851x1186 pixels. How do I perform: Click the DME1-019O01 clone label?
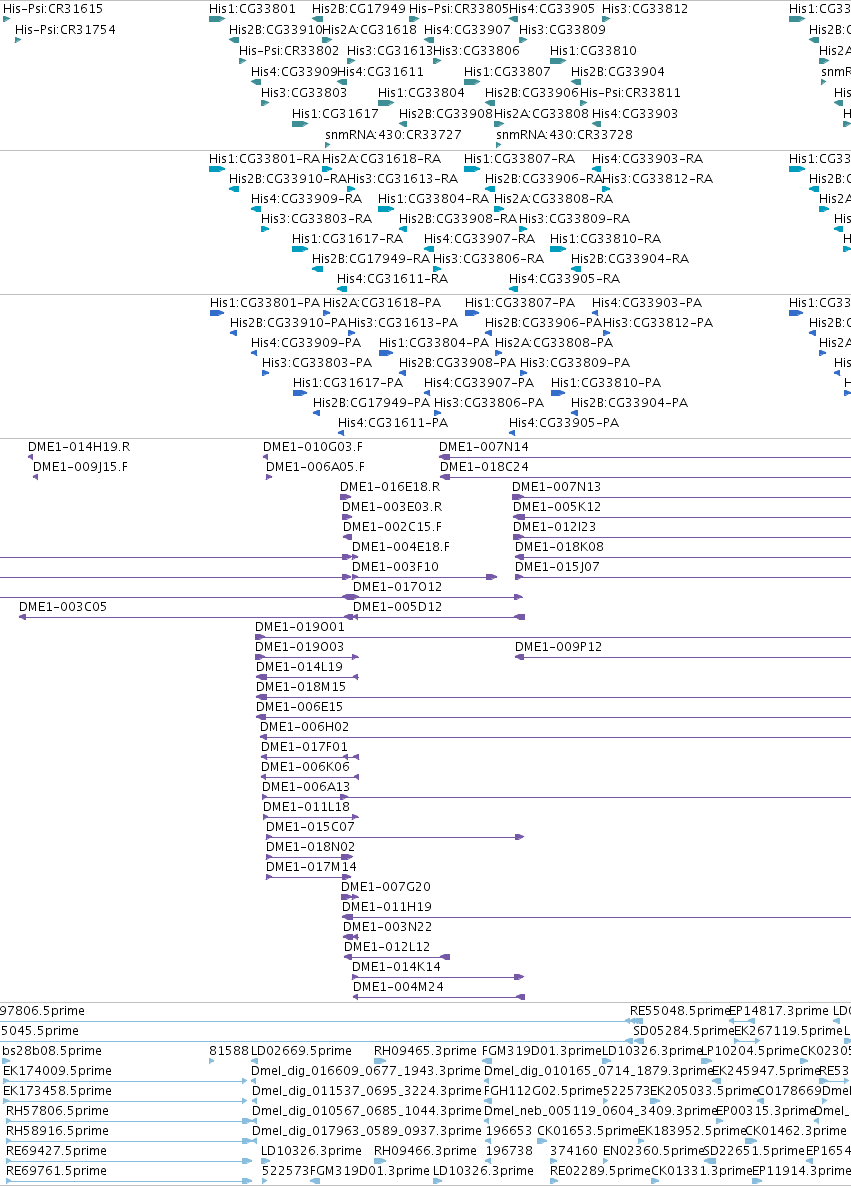point(300,627)
